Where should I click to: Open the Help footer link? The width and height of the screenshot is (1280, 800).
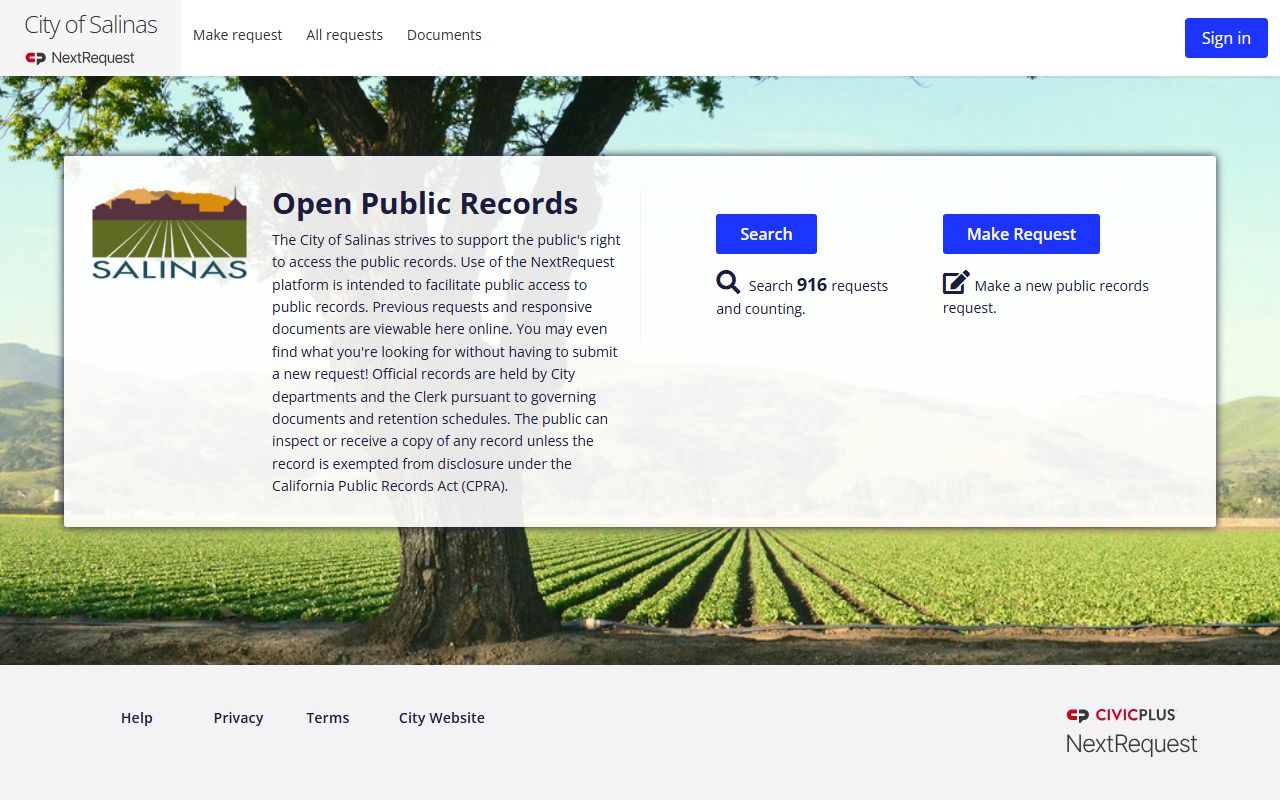tap(137, 718)
